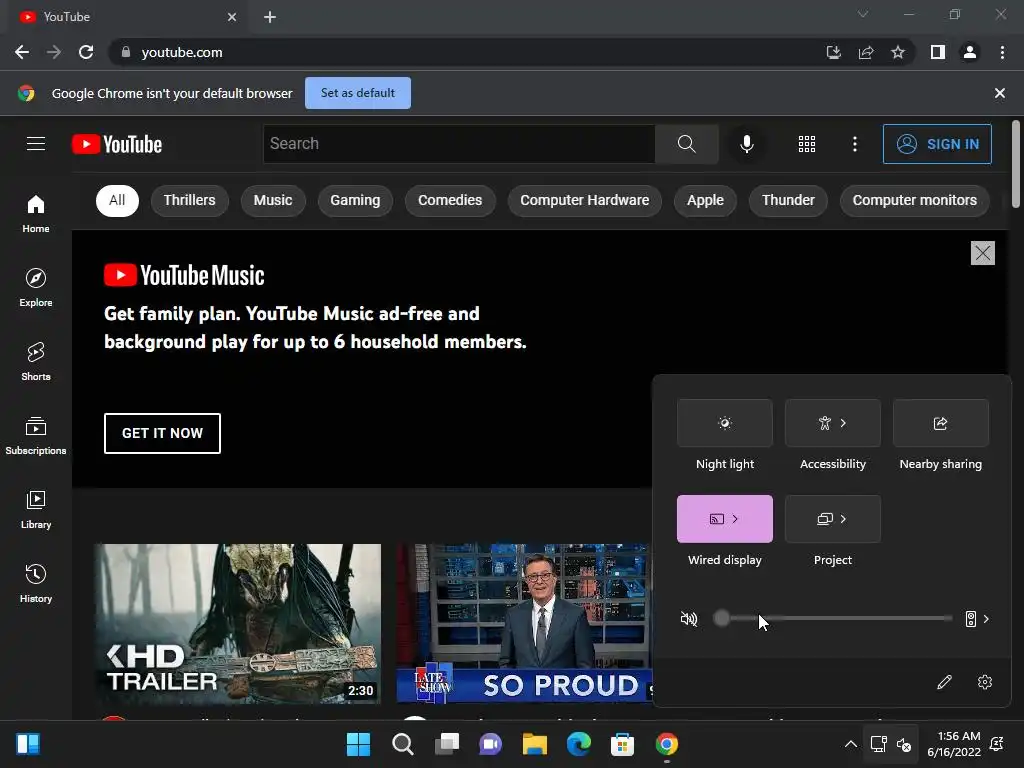This screenshot has height=768, width=1024.
Task: Select the Music filter chip
Action: coord(273,200)
